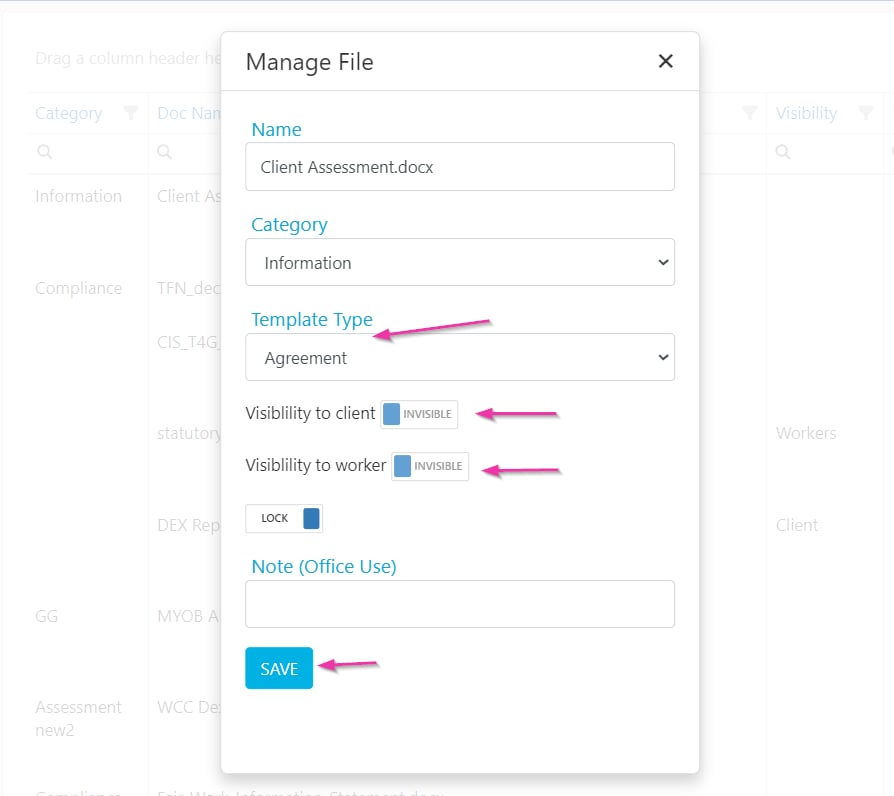Open the Template Type dropdown showing Agreement
894x796 pixels.
[460, 358]
